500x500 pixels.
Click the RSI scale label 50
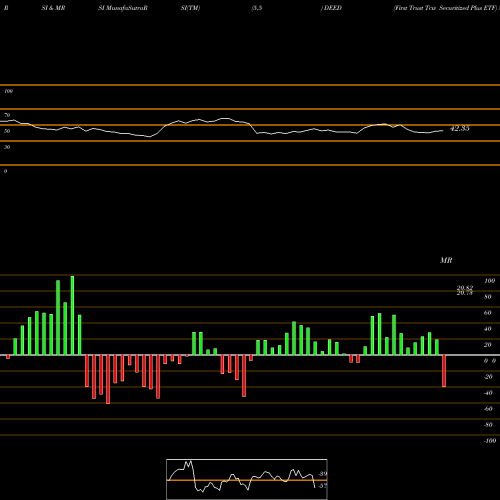(7, 131)
